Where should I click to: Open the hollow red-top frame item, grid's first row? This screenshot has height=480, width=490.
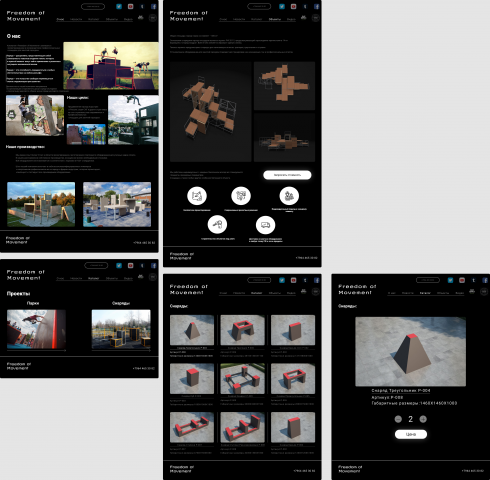tap(242, 330)
